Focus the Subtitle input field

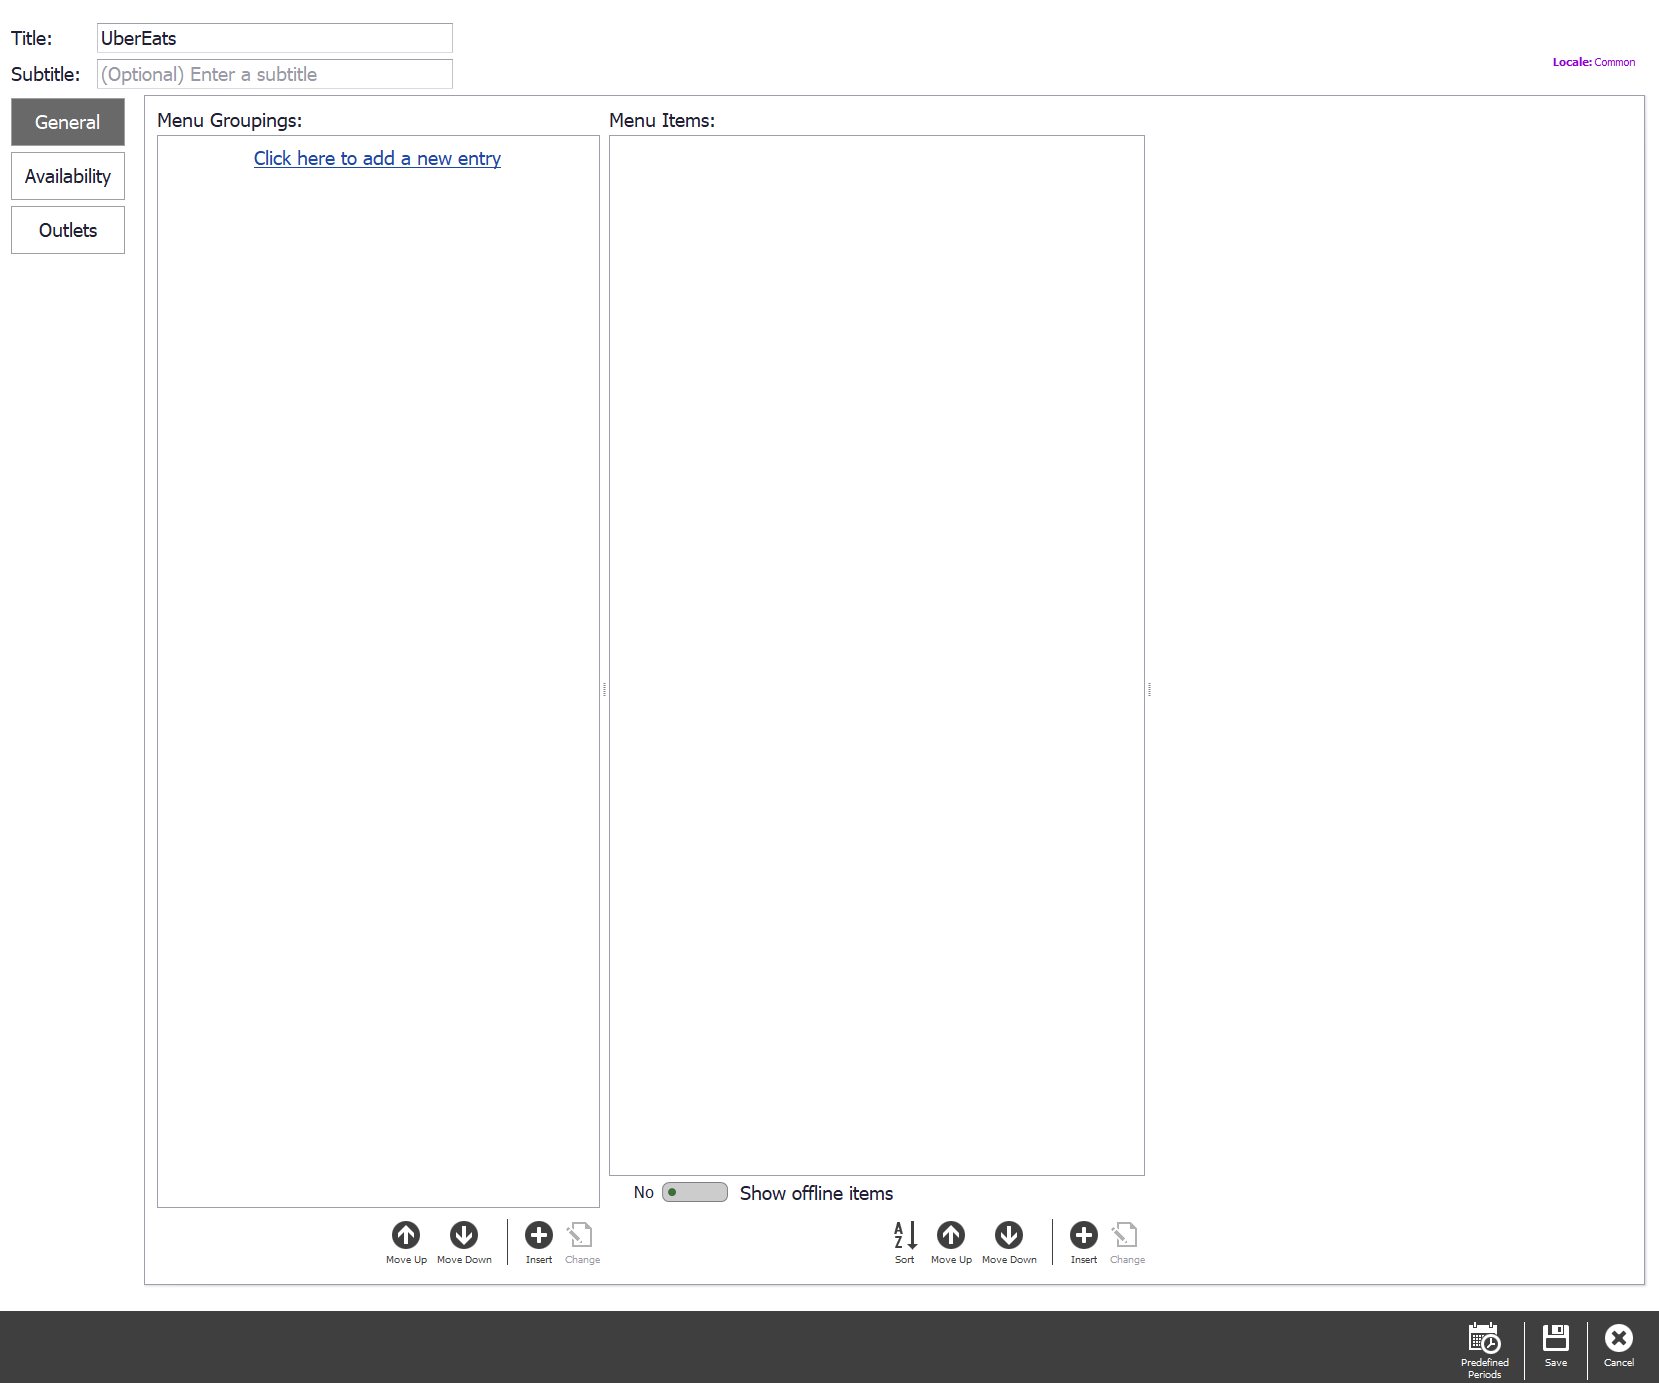coord(275,74)
